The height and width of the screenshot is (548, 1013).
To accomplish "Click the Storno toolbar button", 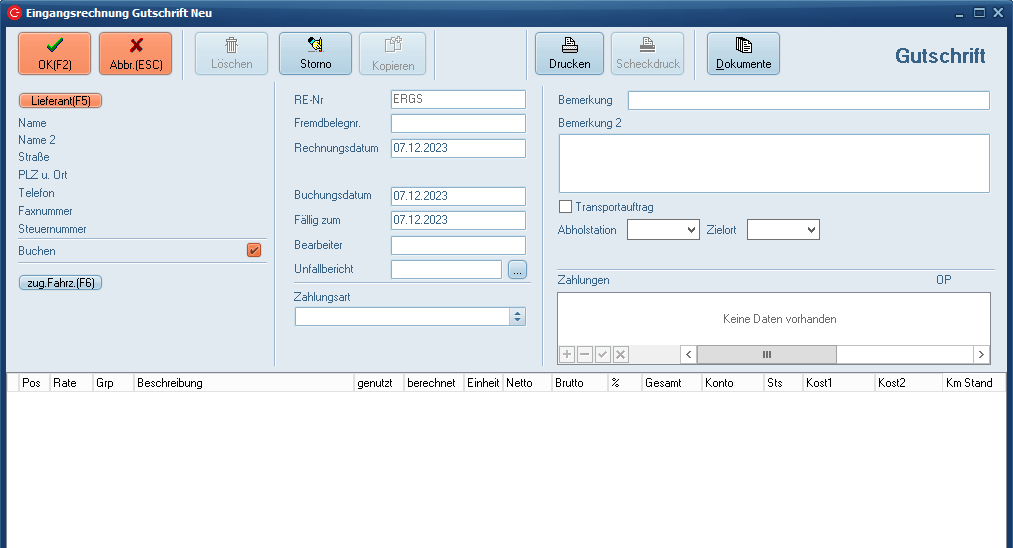I will 315,53.
